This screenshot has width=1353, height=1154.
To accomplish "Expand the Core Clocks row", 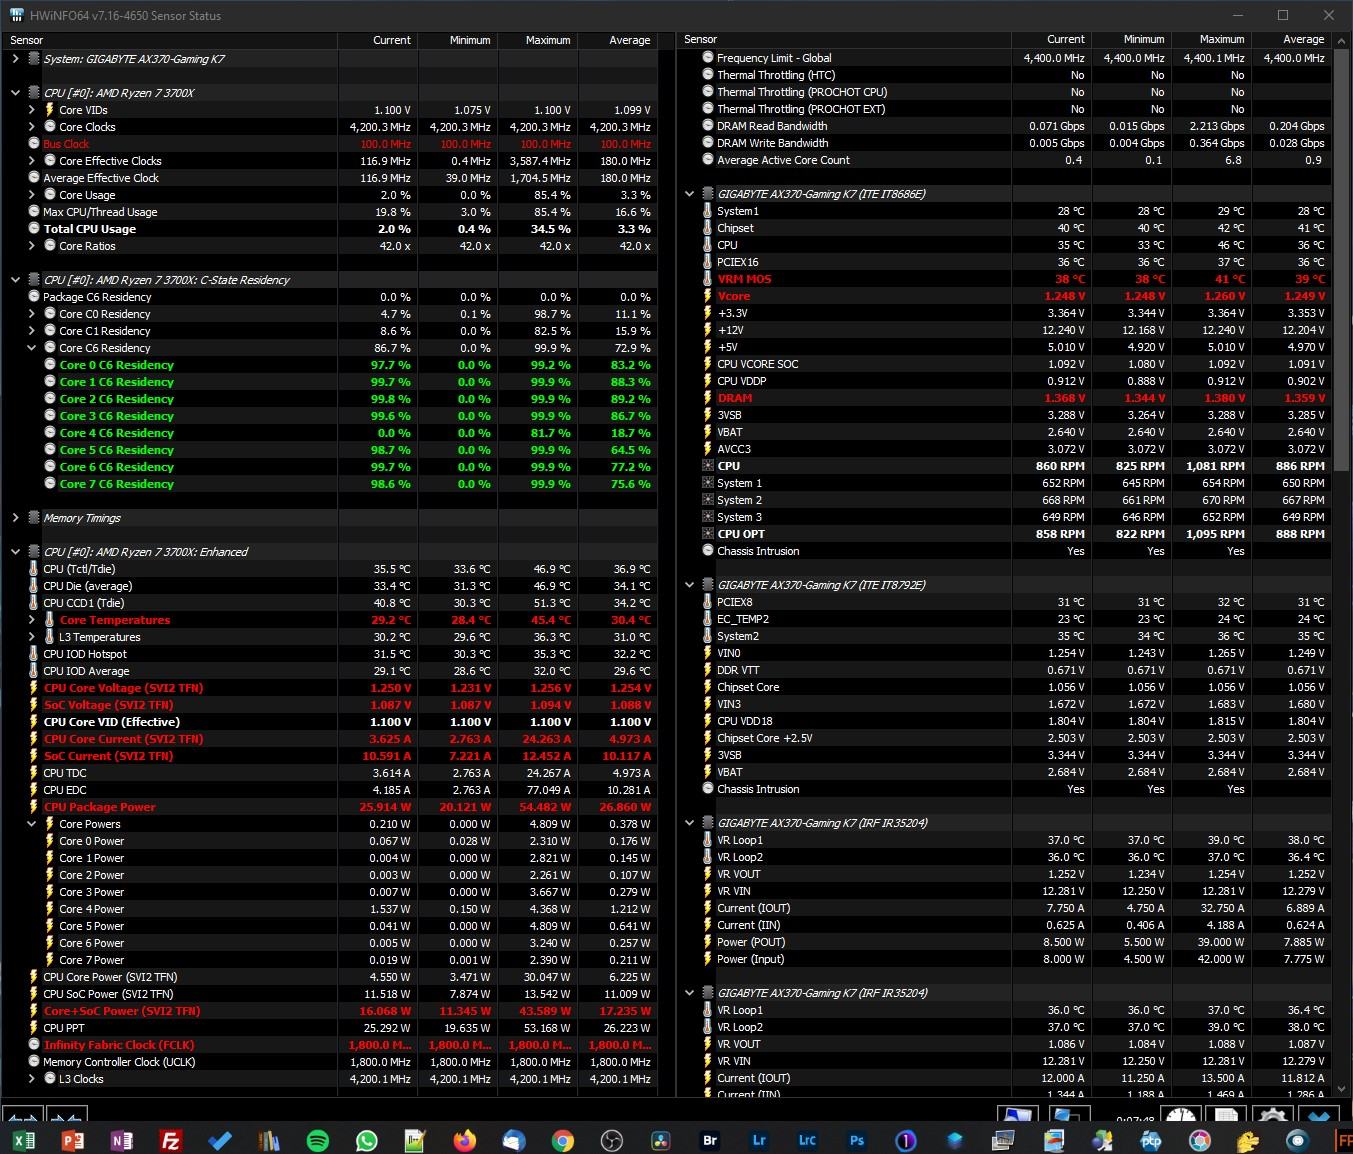I will pos(31,127).
